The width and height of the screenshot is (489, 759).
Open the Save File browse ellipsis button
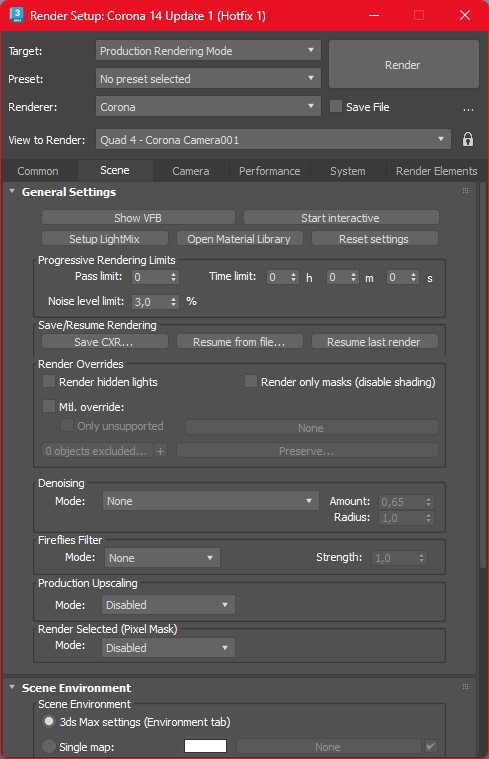click(x=468, y=107)
